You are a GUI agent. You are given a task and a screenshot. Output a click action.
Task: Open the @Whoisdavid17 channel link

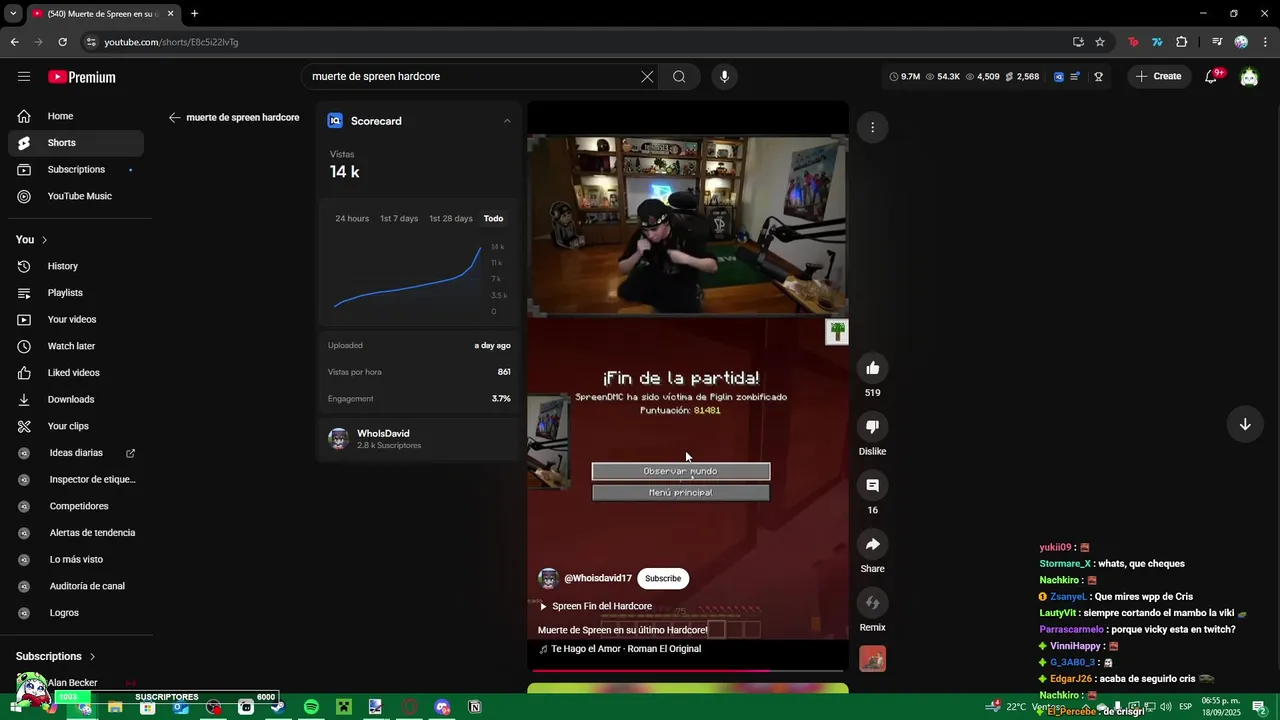598,578
